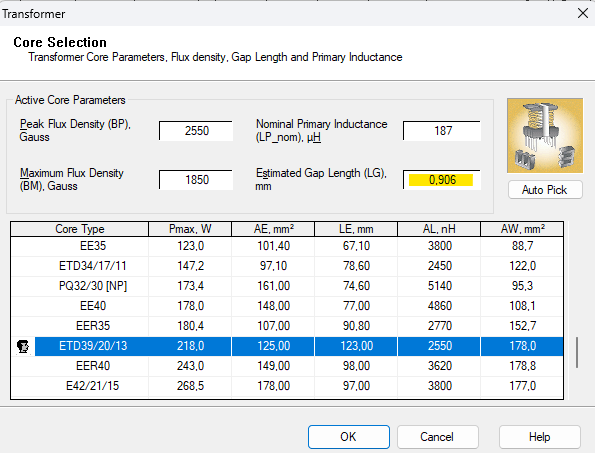595x453 pixels.
Task: Click AW value 152,7
Action: (523, 326)
